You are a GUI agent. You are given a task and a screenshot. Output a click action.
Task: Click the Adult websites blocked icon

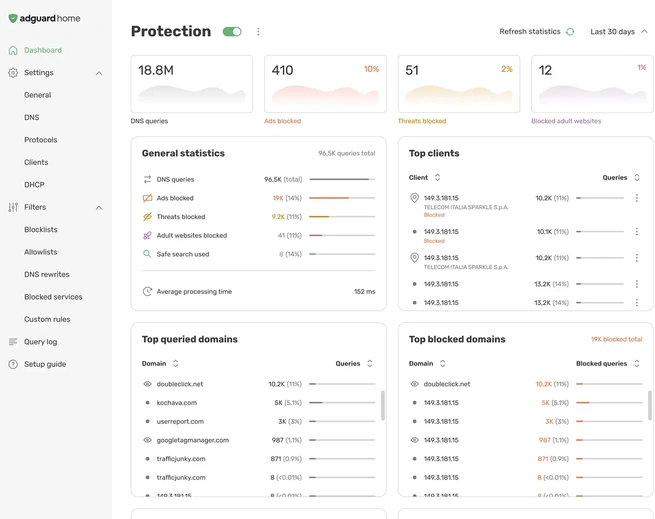147,236
